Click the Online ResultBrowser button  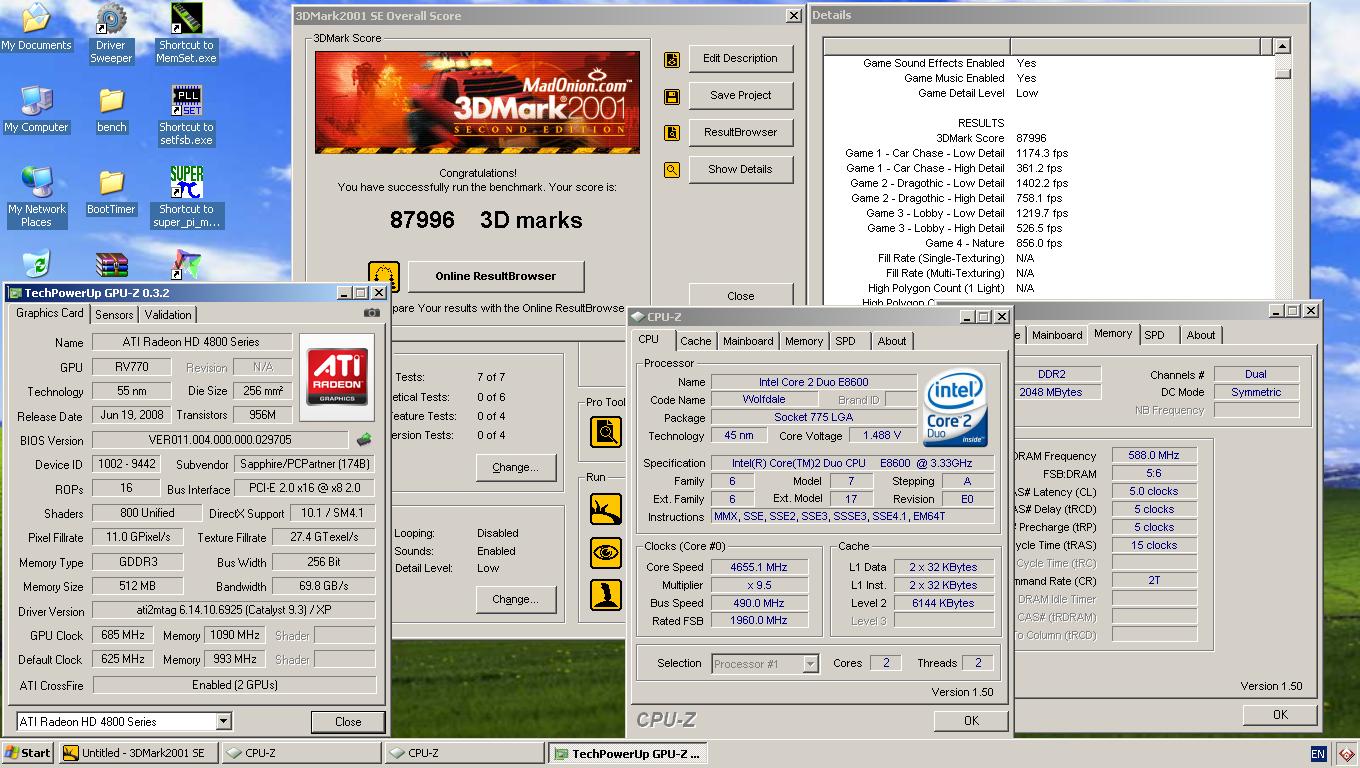click(495, 277)
